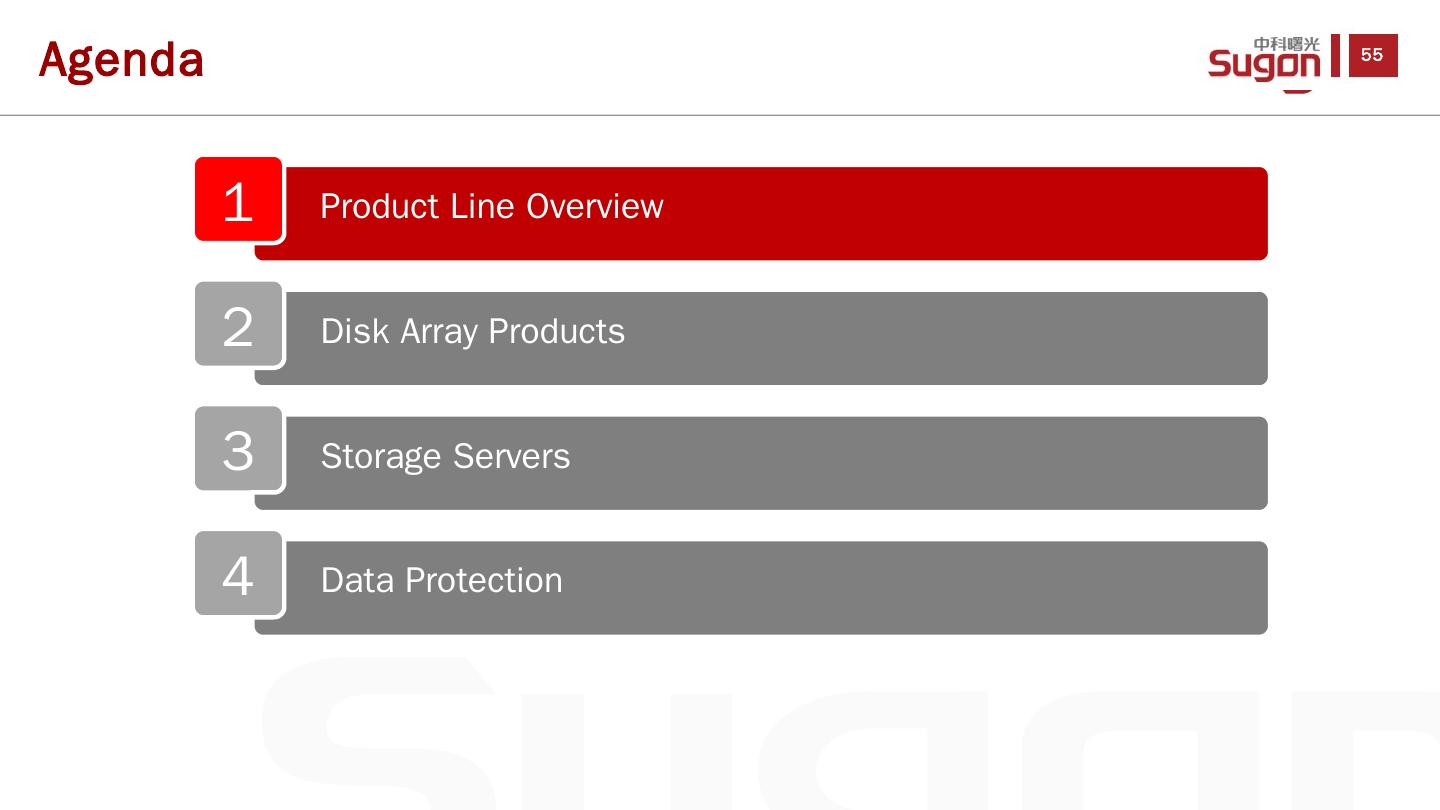This screenshot has height=810, width=1440.
Task: Select the gray number 4 box
Action: pos(238,575)
